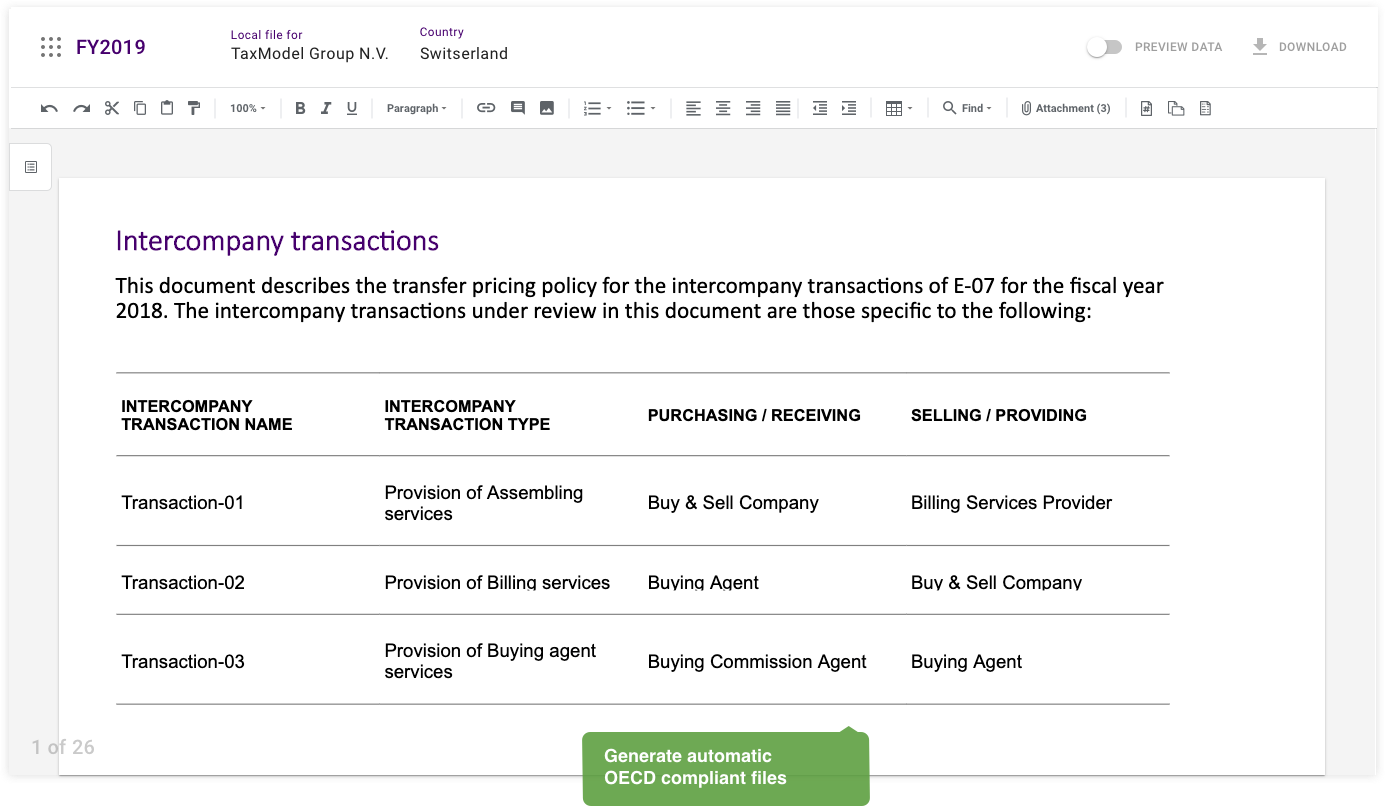
Task: Click the page number document icon
Action: pos(1147,108)
